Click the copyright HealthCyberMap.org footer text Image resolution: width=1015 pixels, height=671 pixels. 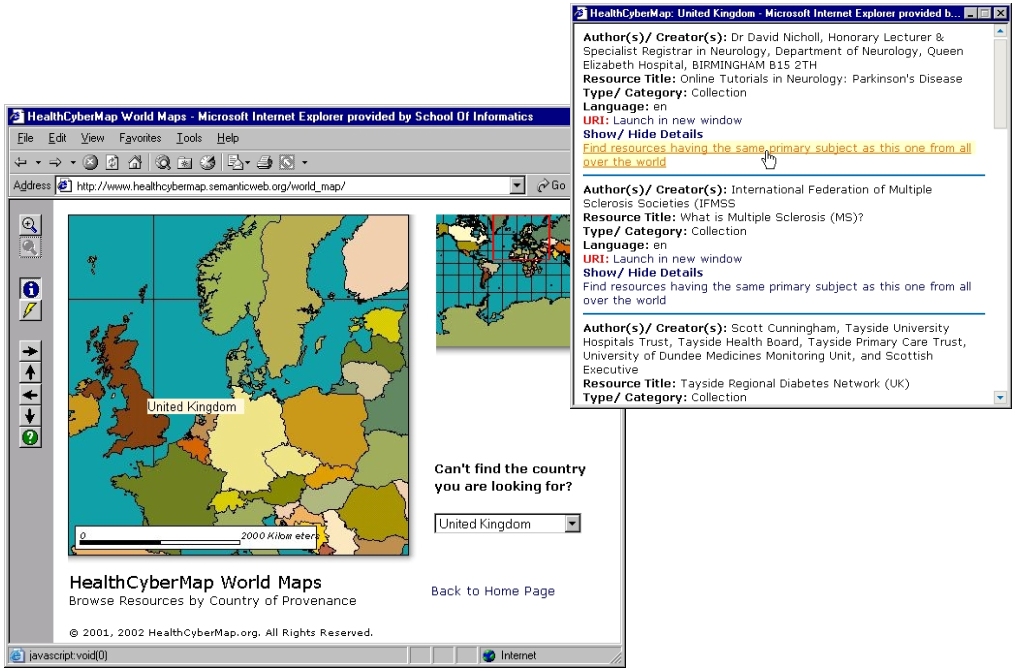(221, 633)
